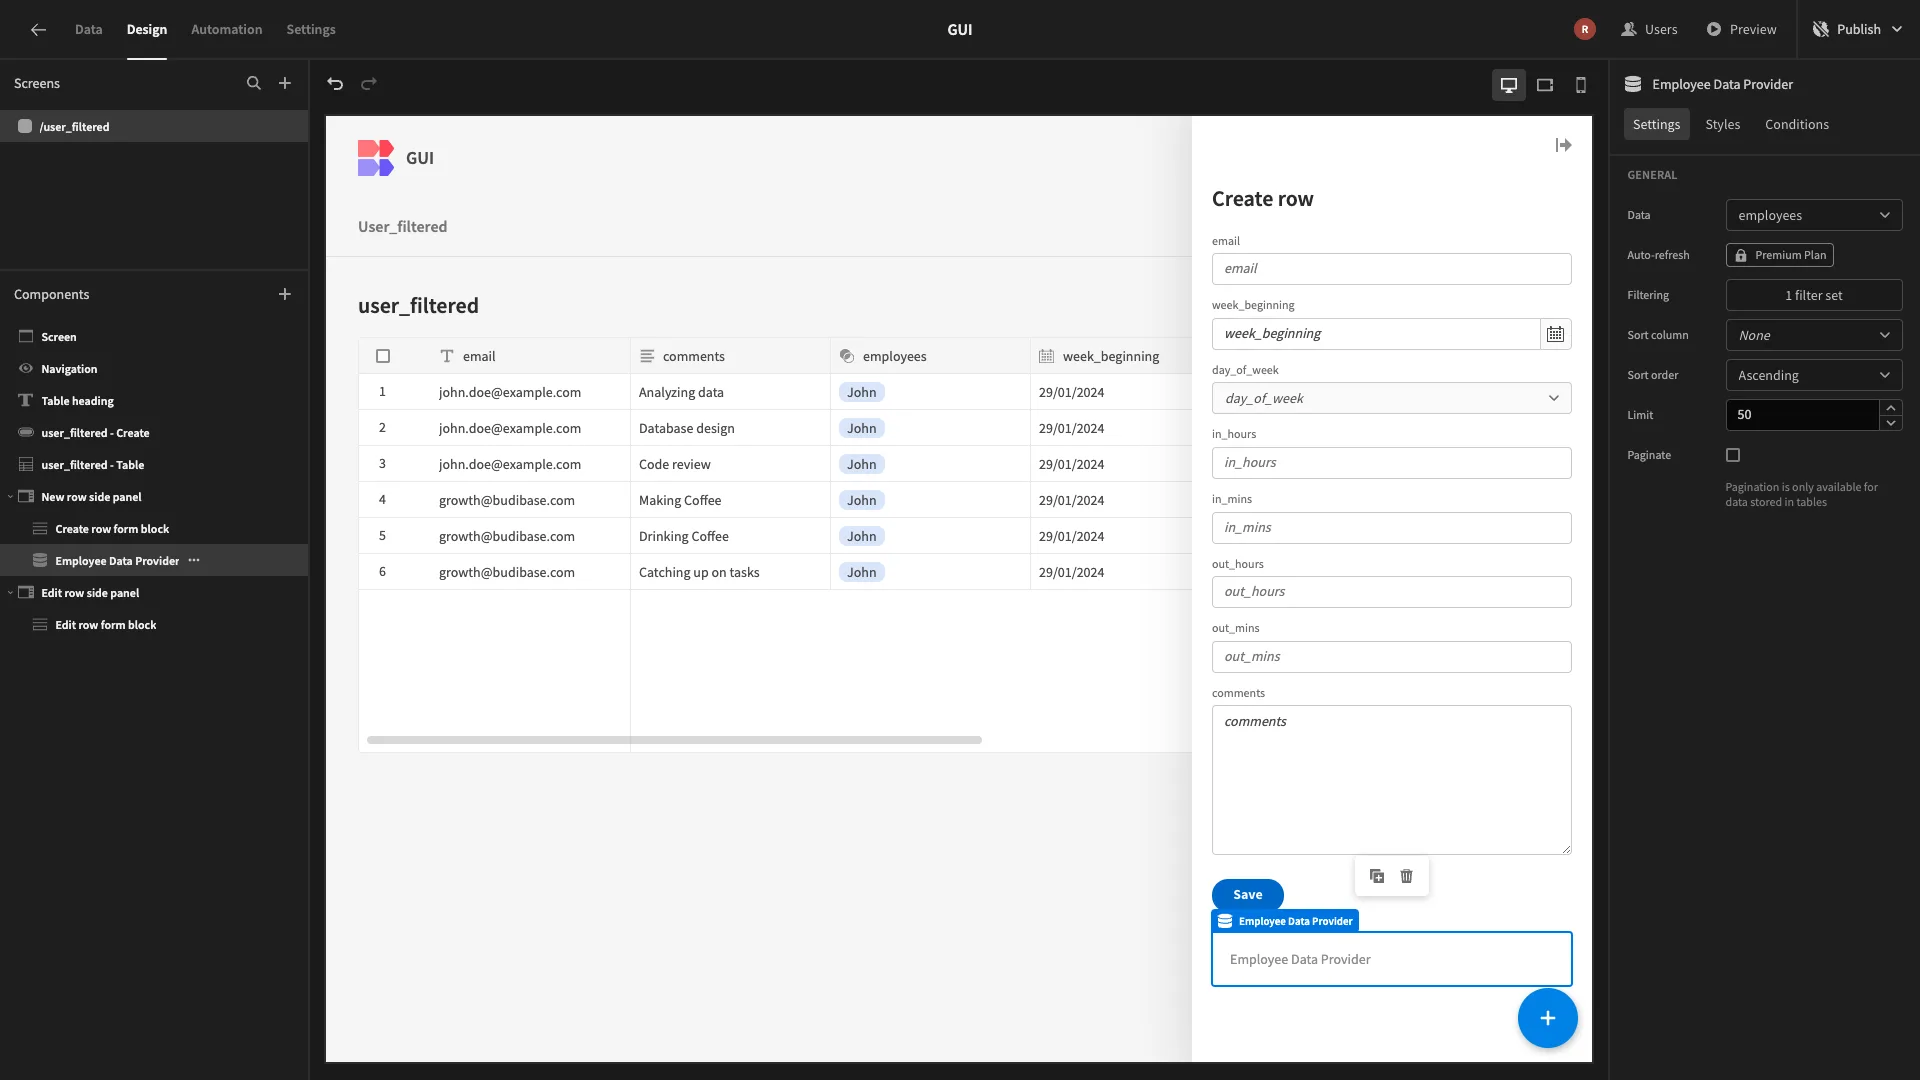Click the 'Making Coffee' comments cell
Image resolution: width=1920 pixels, height=1080 pixels.
click(730, 500)
